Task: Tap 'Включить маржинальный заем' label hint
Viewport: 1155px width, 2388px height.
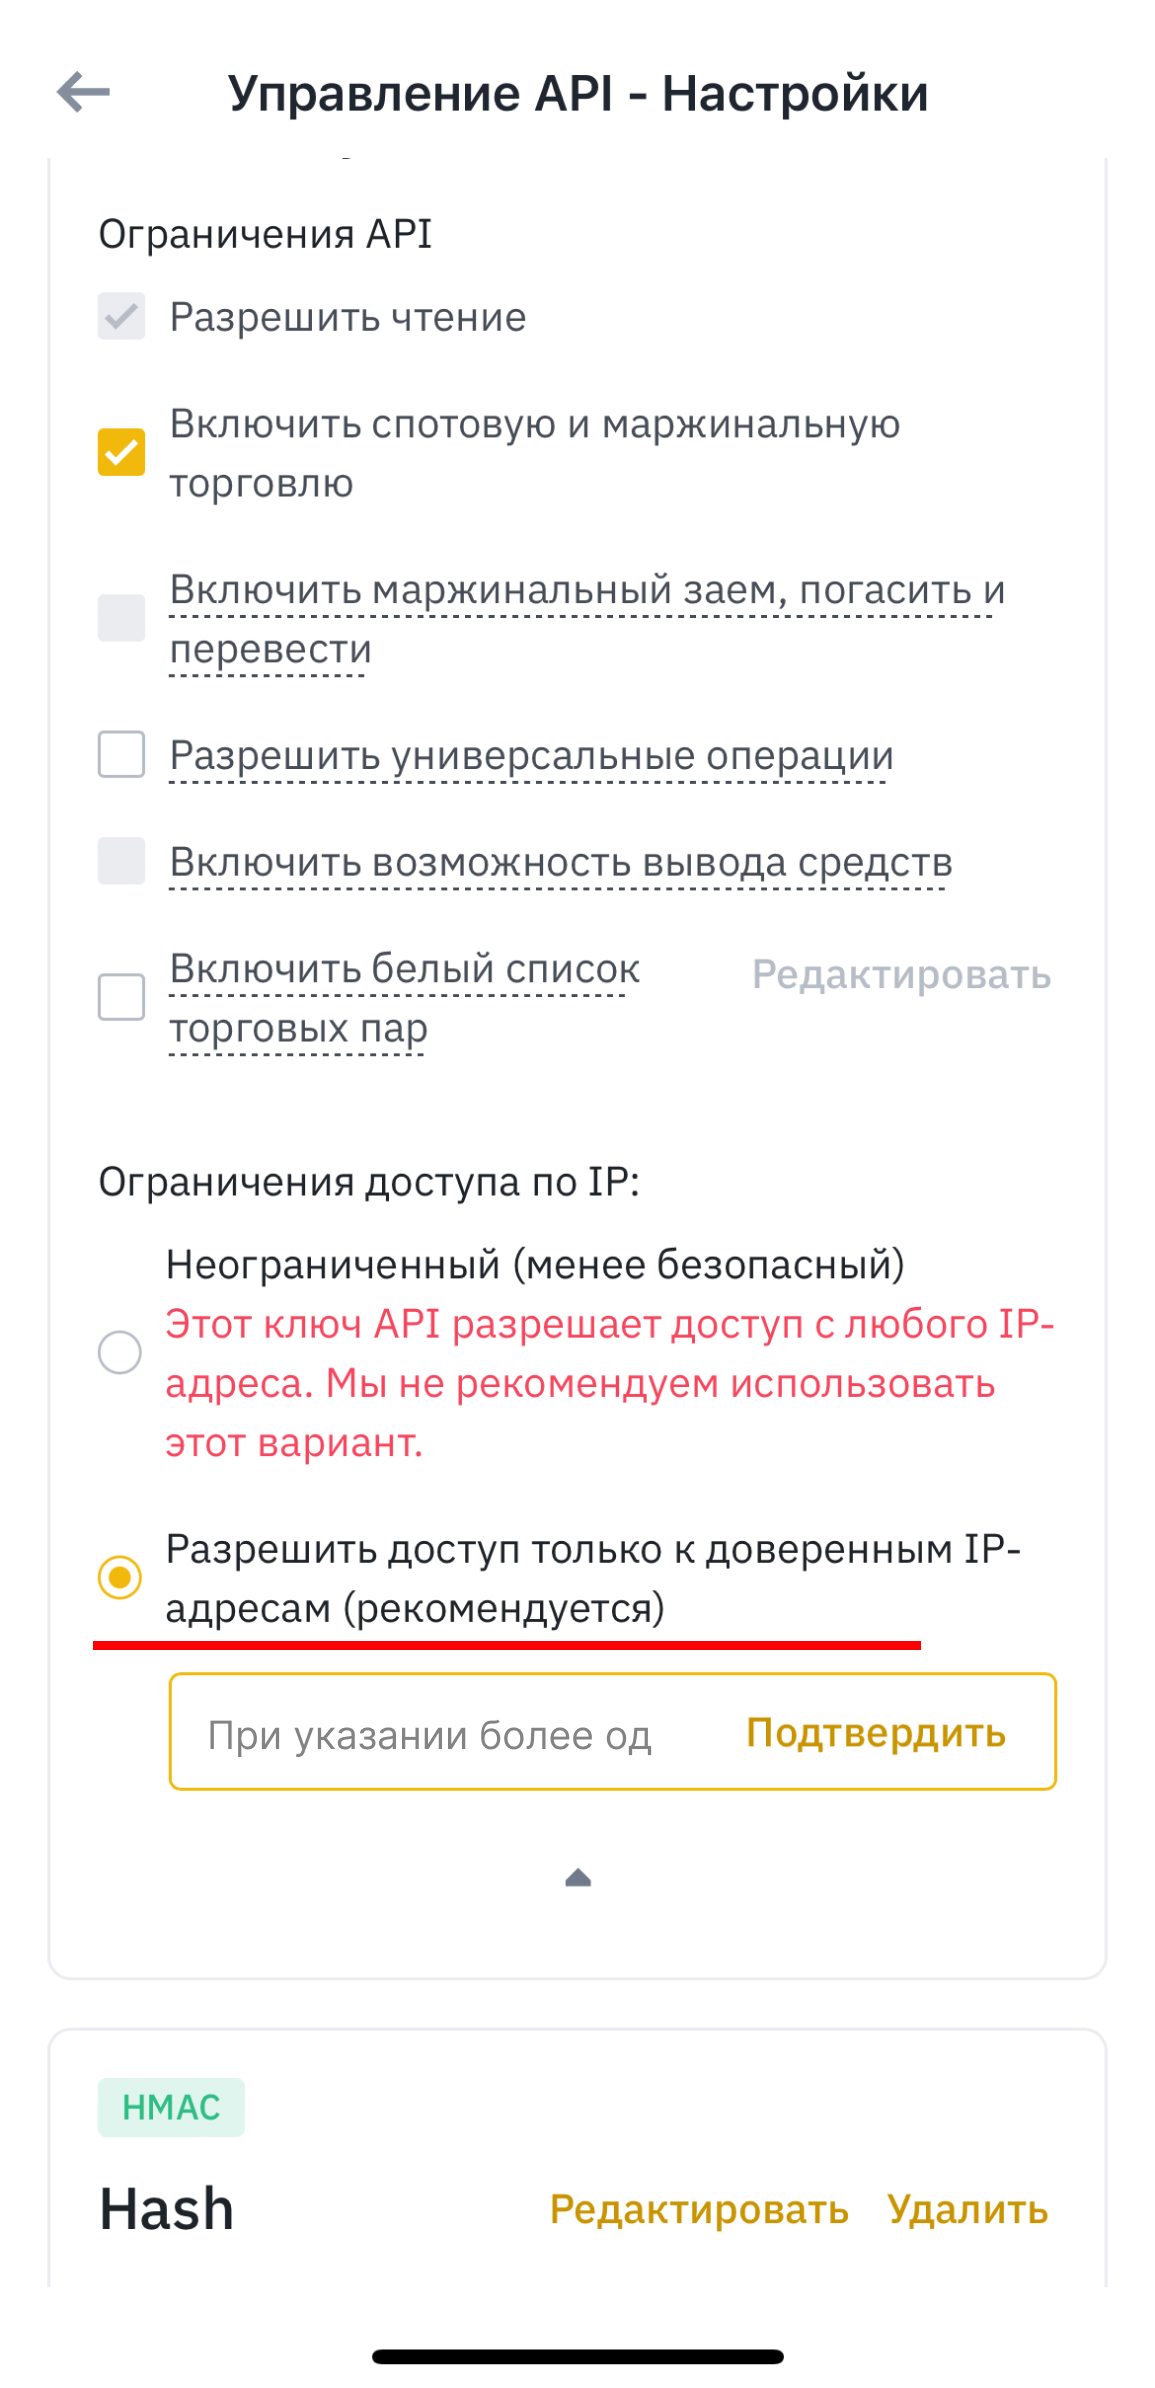Action: coord(586,590)
